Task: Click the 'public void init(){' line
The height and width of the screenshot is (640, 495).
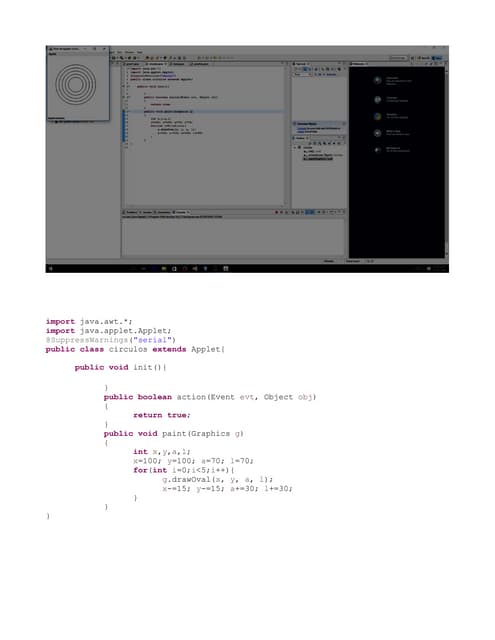Action: point(120,367)
